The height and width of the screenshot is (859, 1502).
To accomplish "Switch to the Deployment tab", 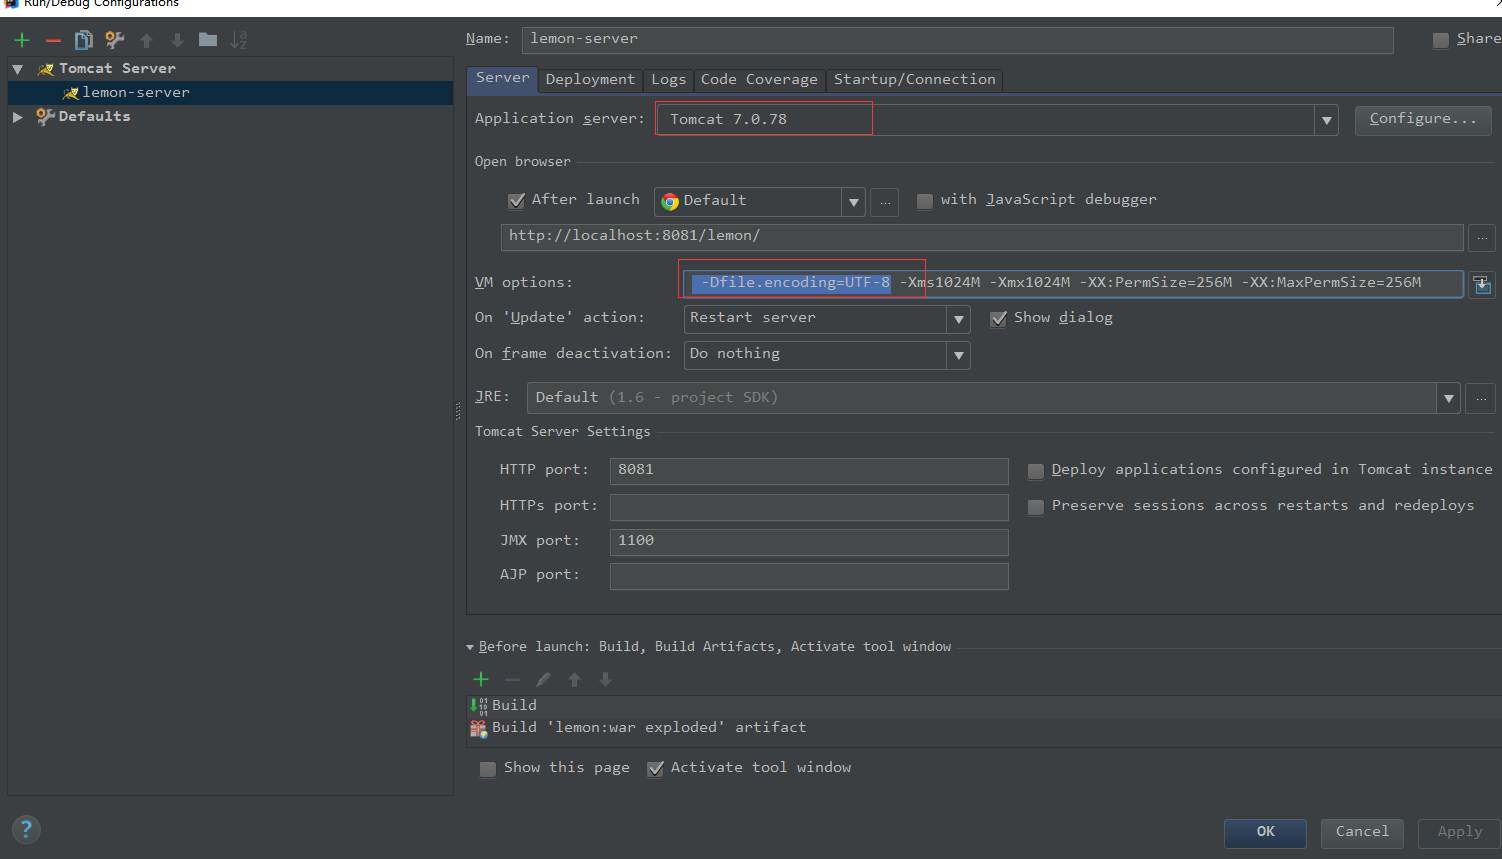I will pos(590,79).
